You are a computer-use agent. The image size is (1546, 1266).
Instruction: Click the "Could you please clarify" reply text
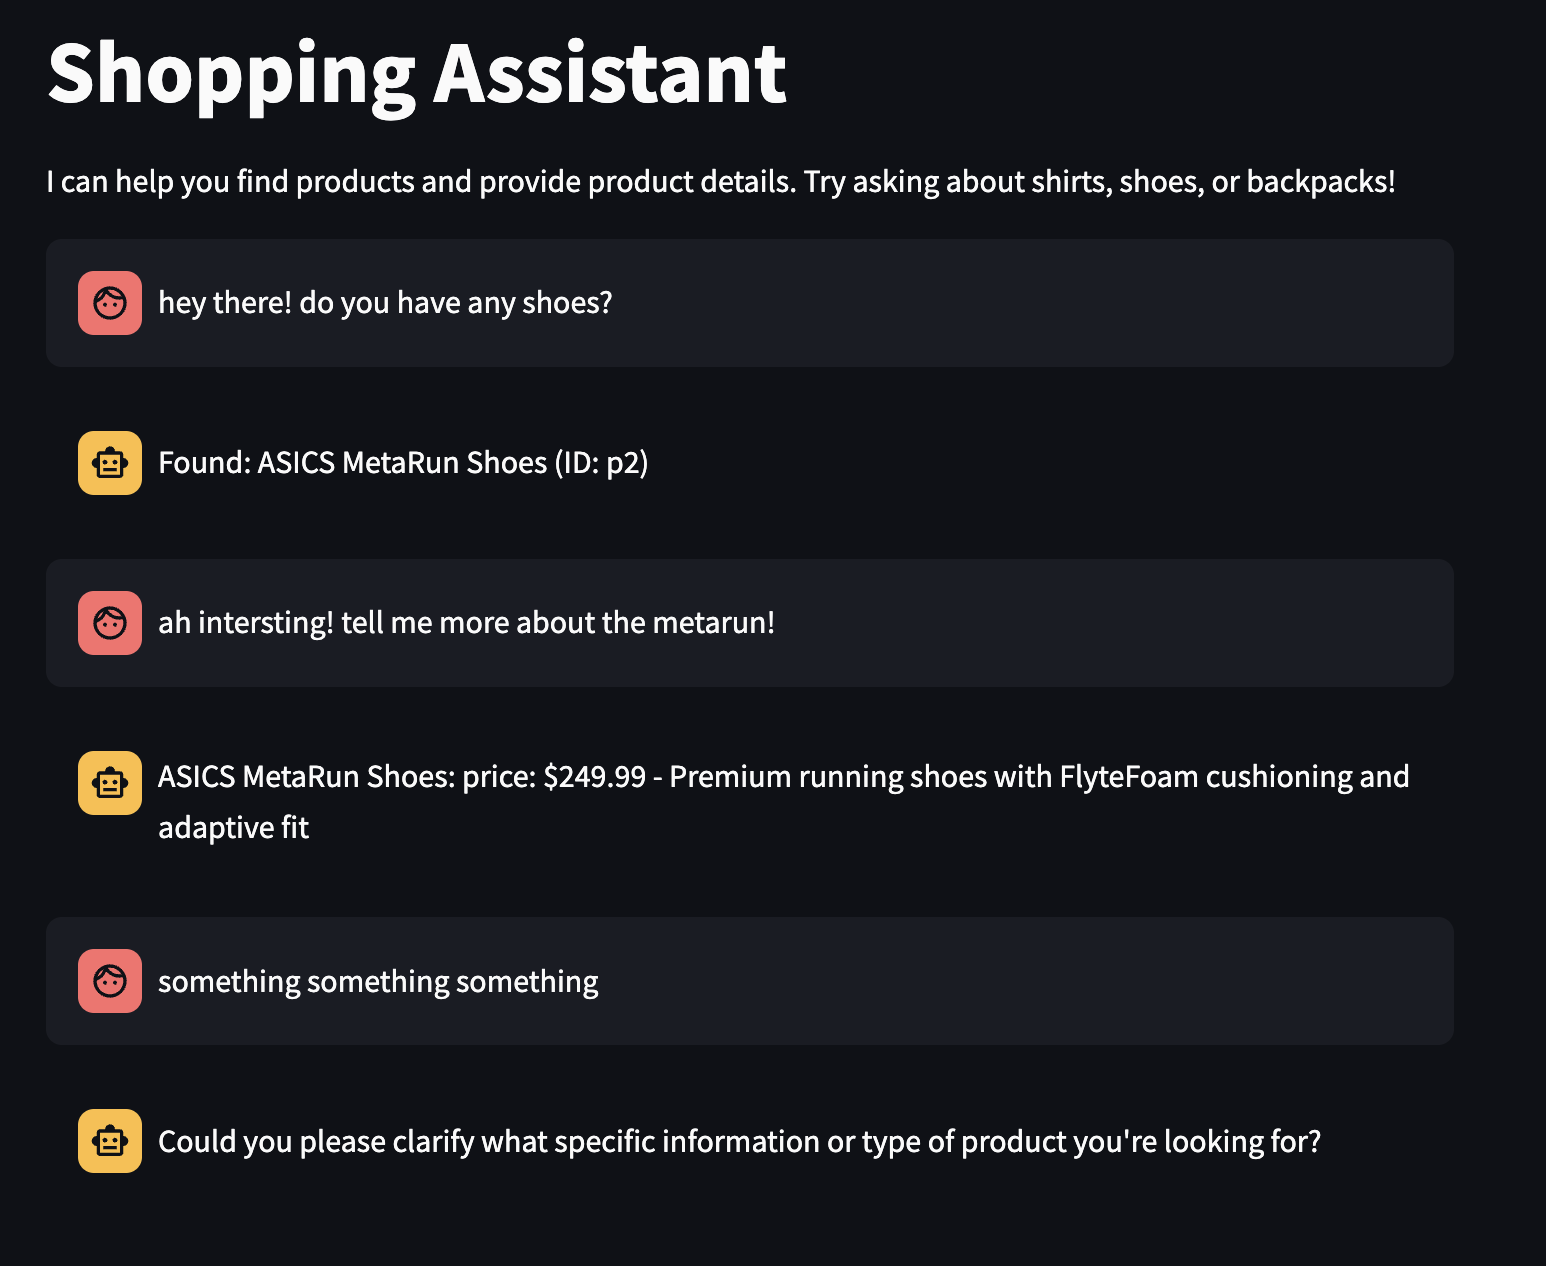[739, 1142]
